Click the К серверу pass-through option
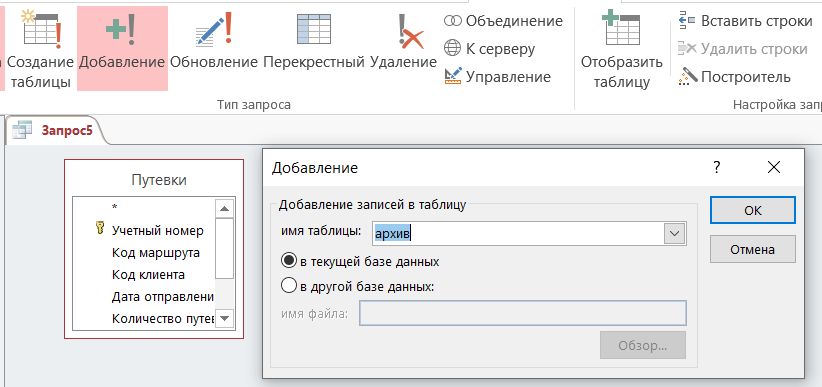Screen dimensions: 822x387 [x=490, y=49]
